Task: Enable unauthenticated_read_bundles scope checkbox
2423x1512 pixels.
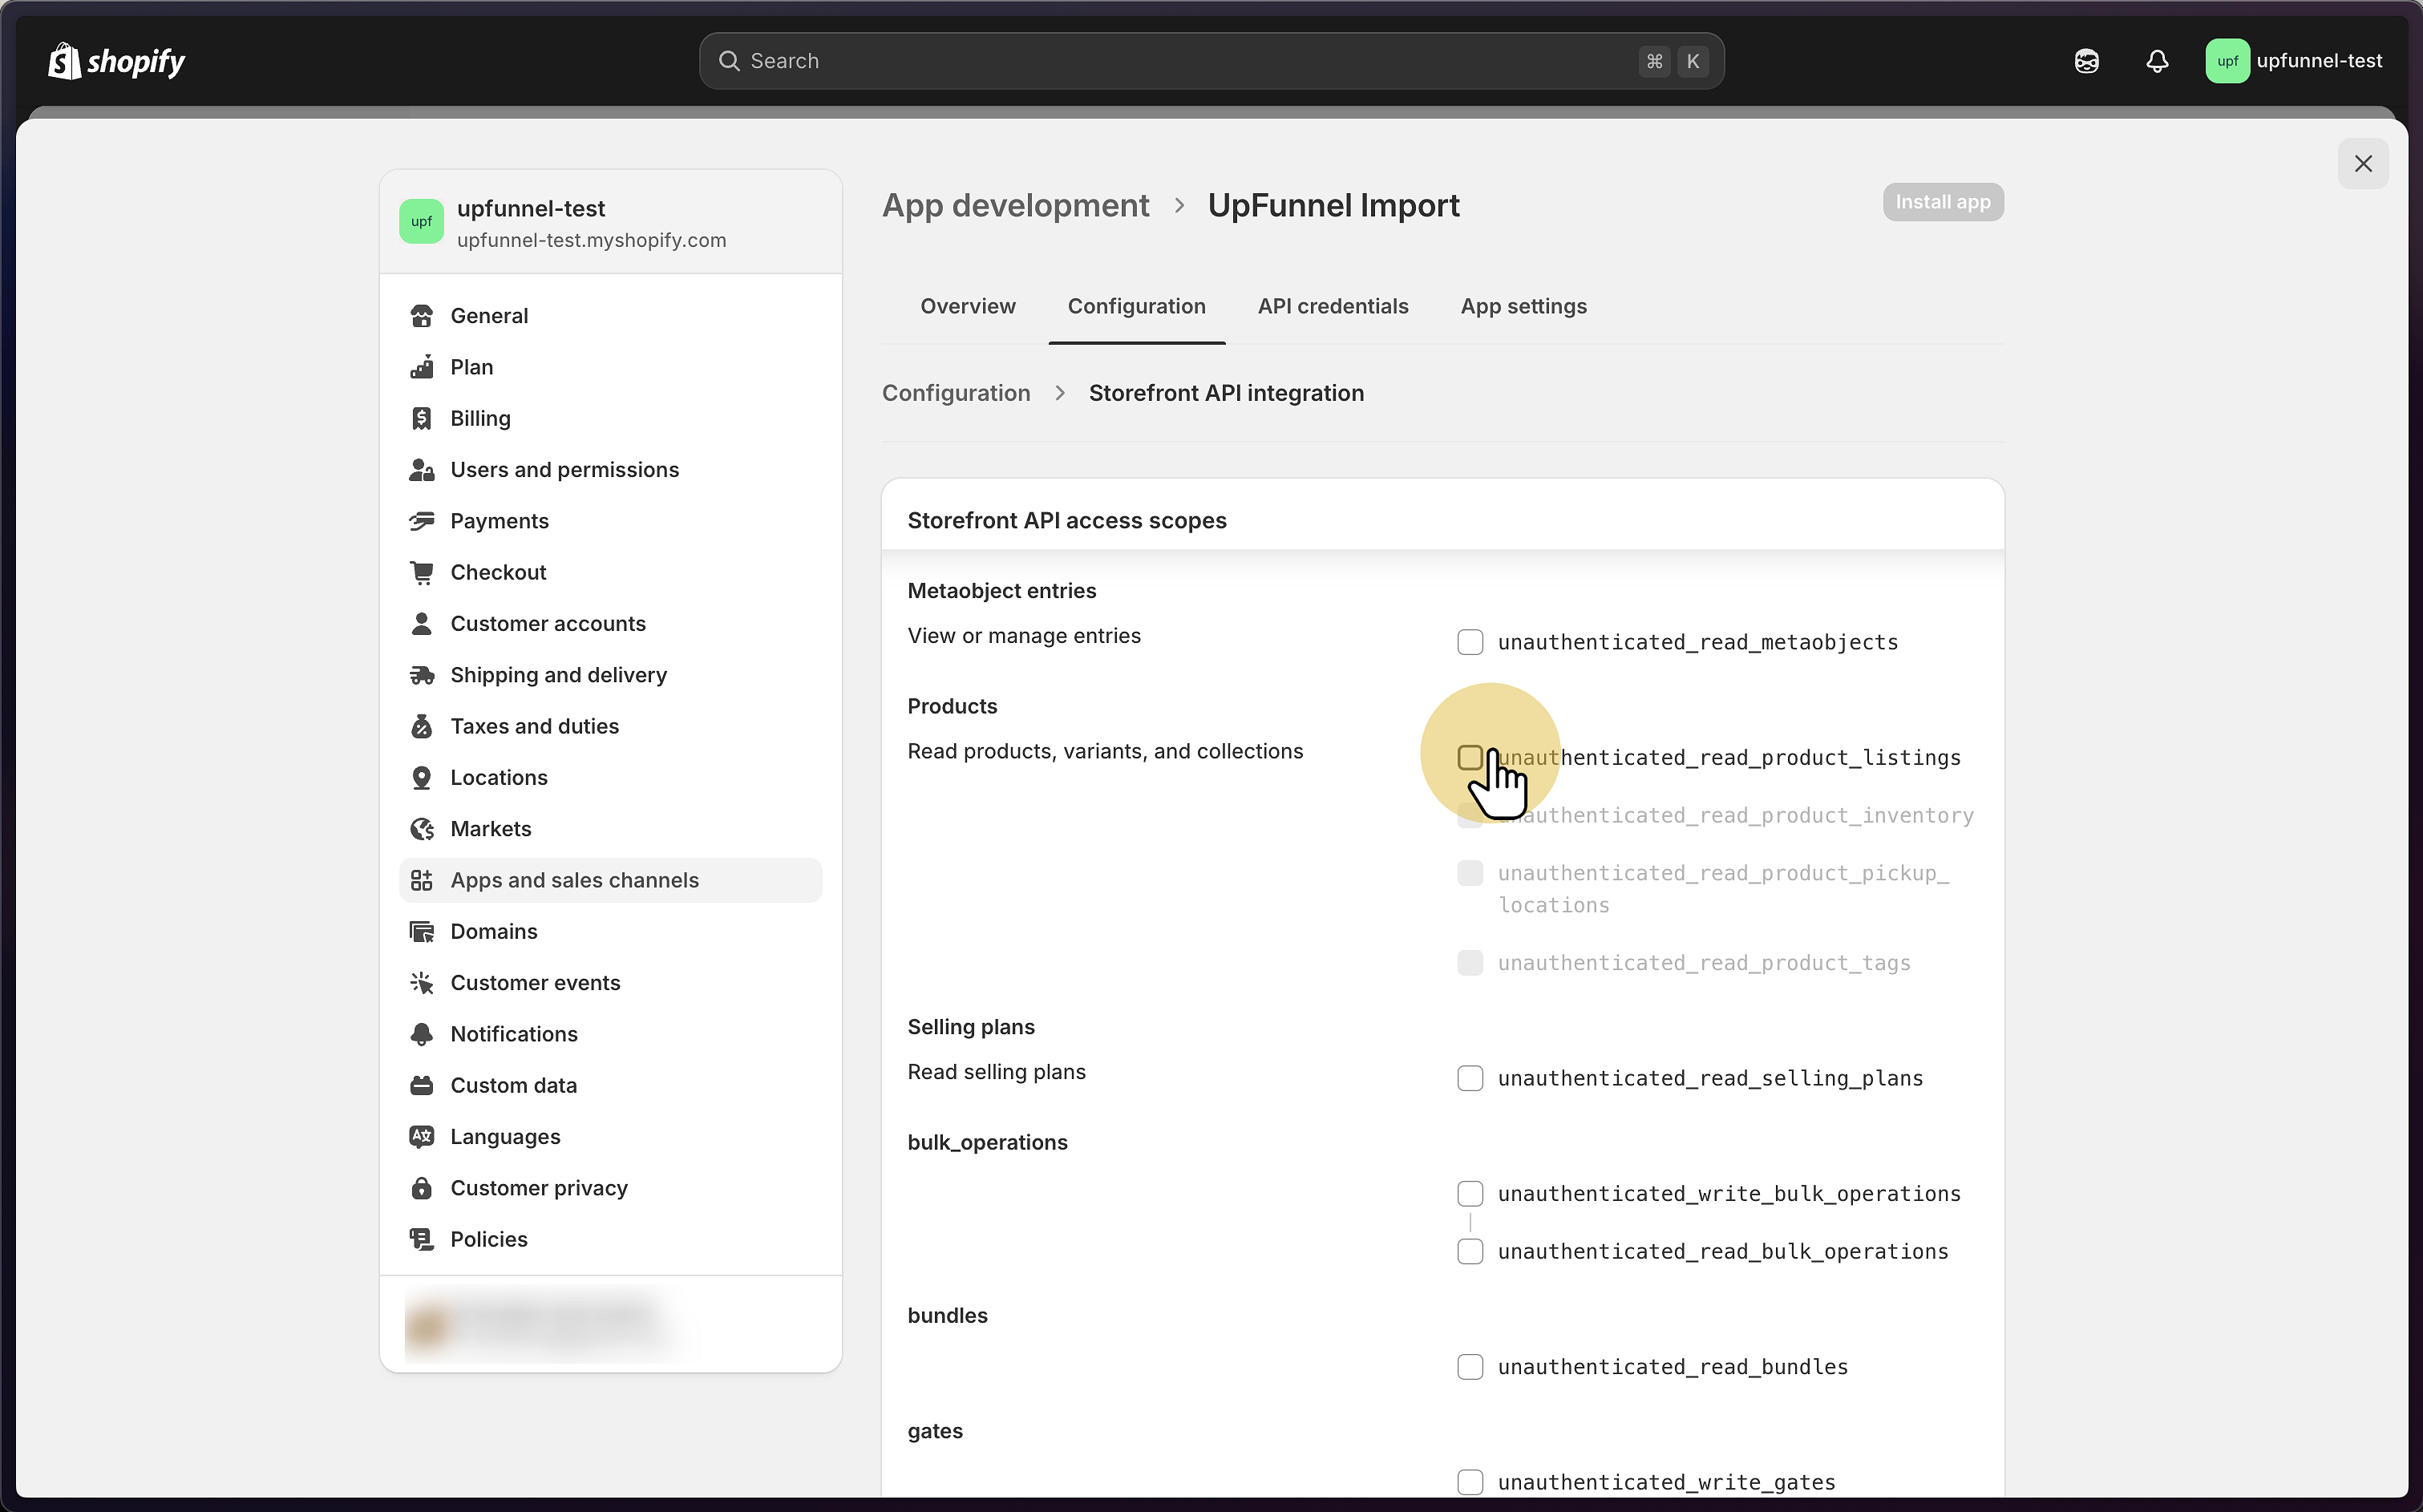Action: click(x=1469, y=1367)
